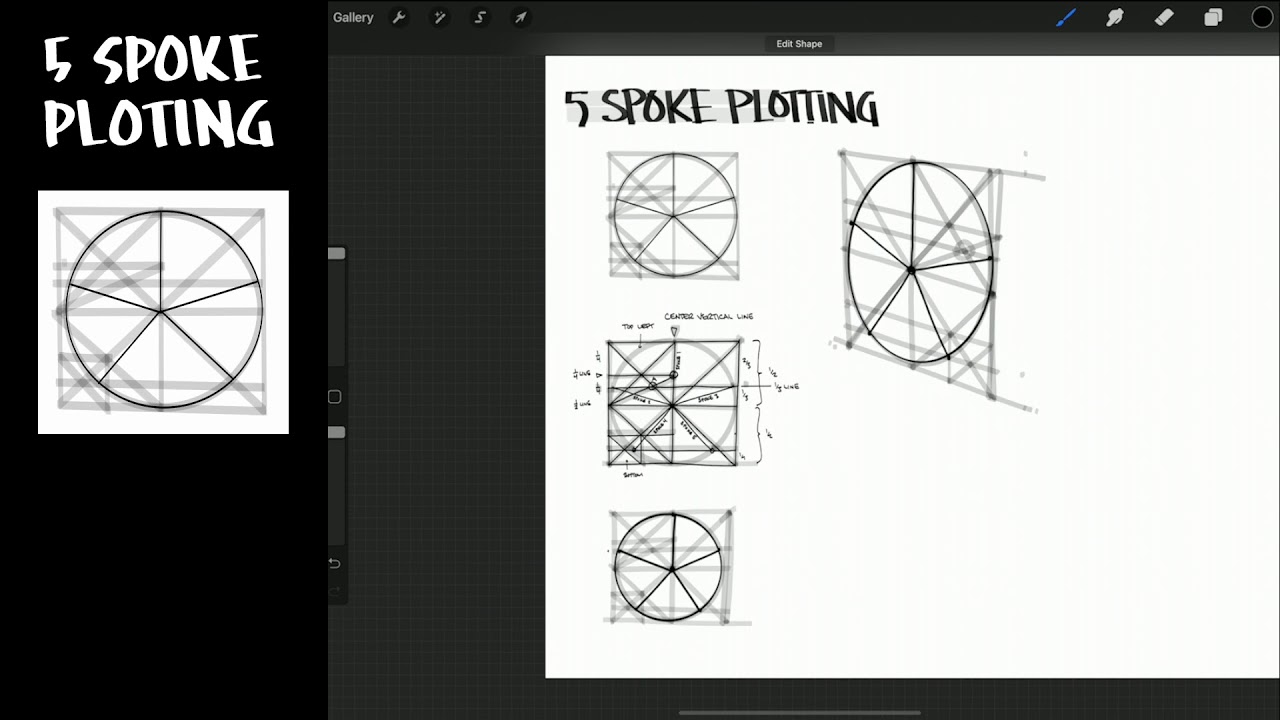Open the Actions wrench menu
The width and height of the screenshot is (1280, 720).
[x=399, y=17]
